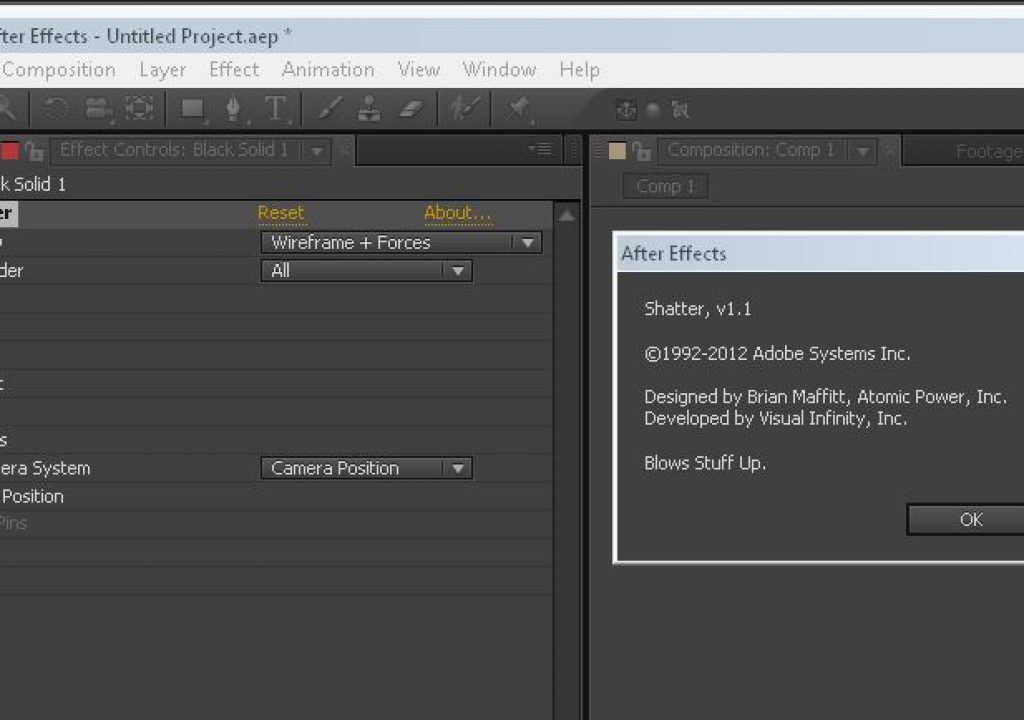
Task: Open the Effect Controls panel options menu
Action: tap(540, 150)
